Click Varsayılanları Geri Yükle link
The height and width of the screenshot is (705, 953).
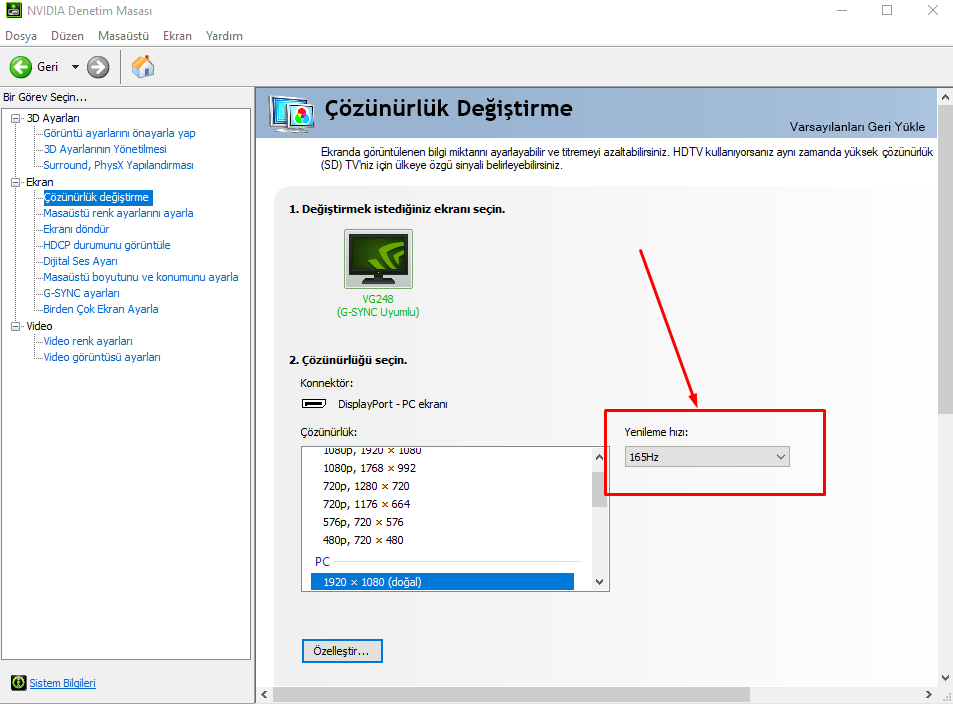tap(857, 127)
